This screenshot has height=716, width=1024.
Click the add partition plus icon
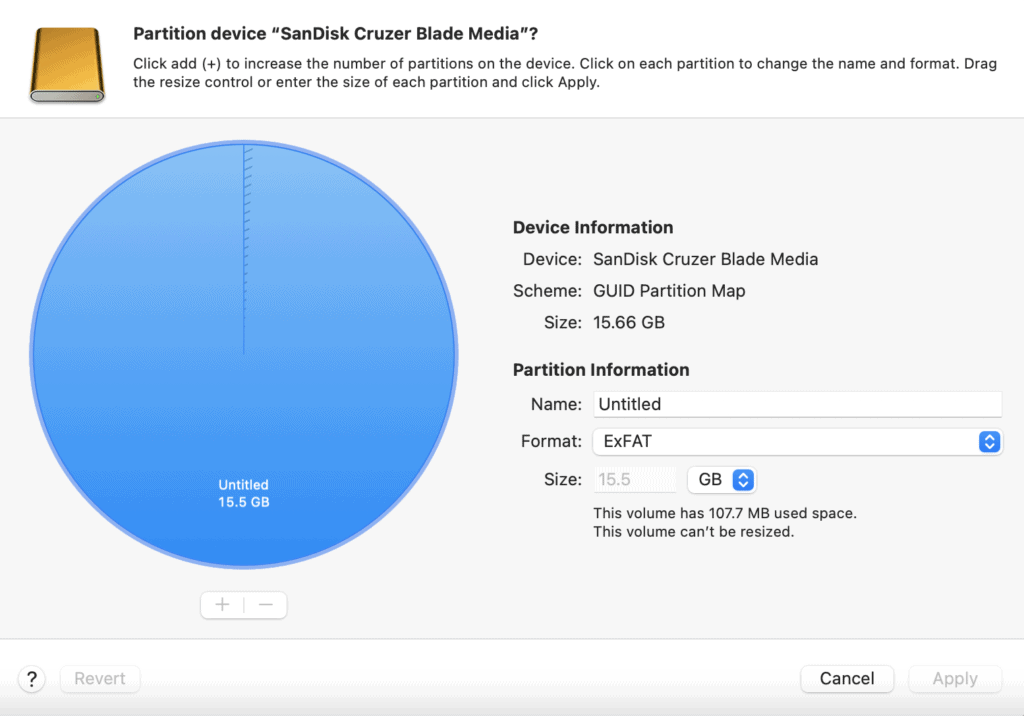pyautogui.click(x=221, y=604)
